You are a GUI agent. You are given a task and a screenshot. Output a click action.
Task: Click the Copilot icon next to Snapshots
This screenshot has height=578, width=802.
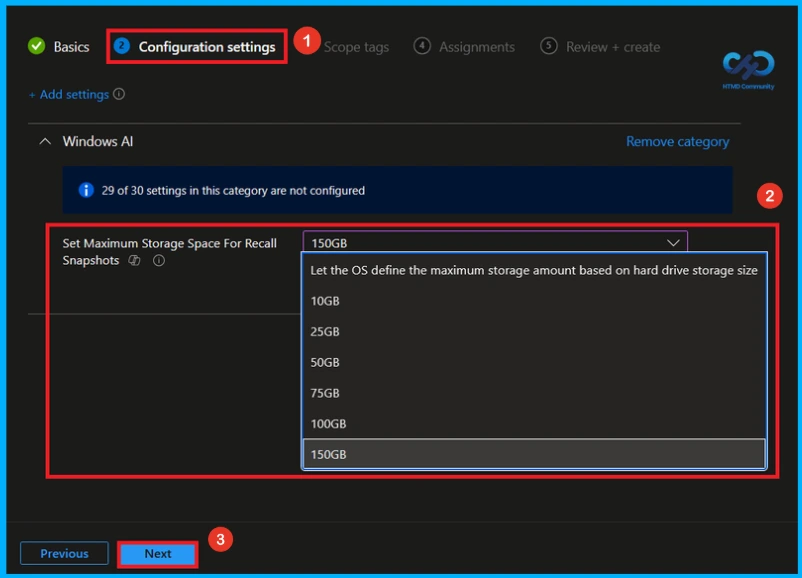[134, 260]
